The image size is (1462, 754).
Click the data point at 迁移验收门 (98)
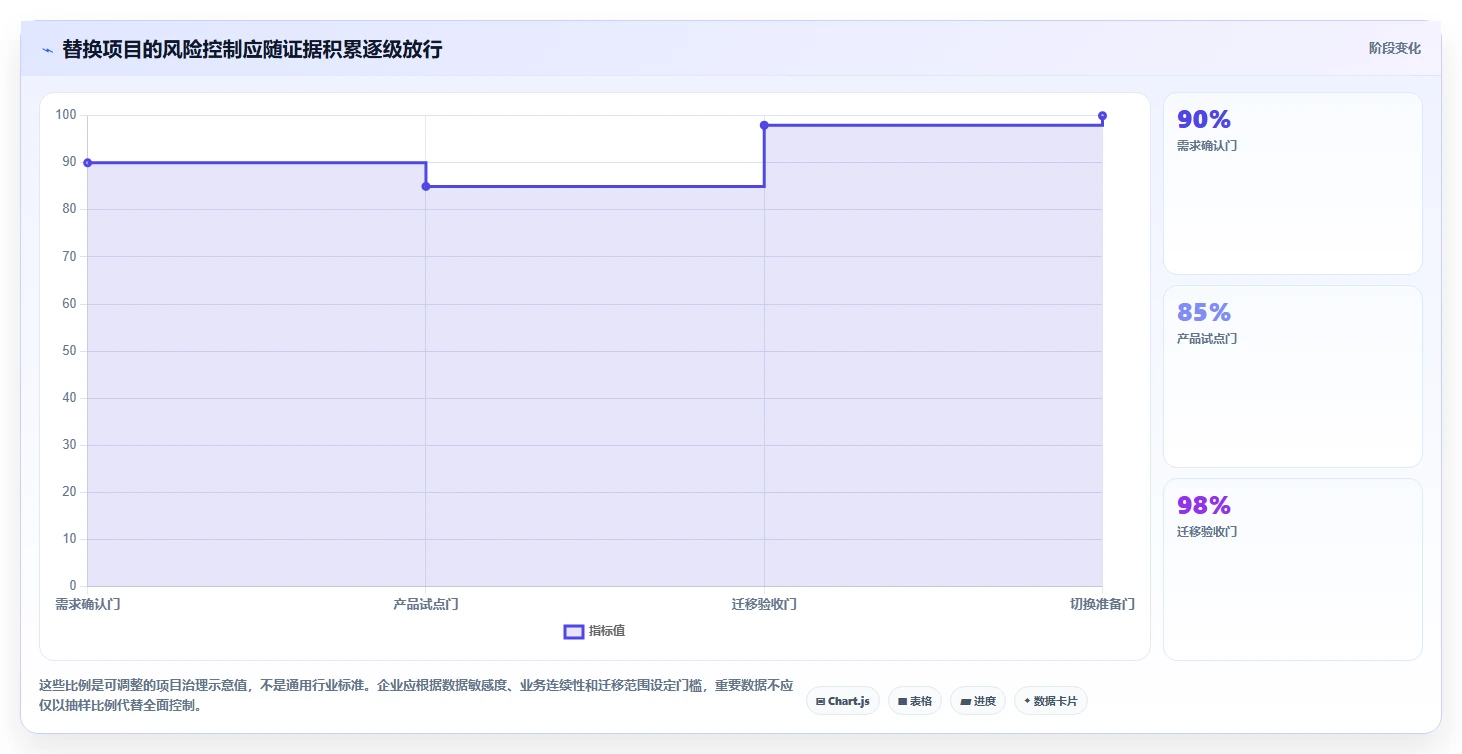click(764, 125)
